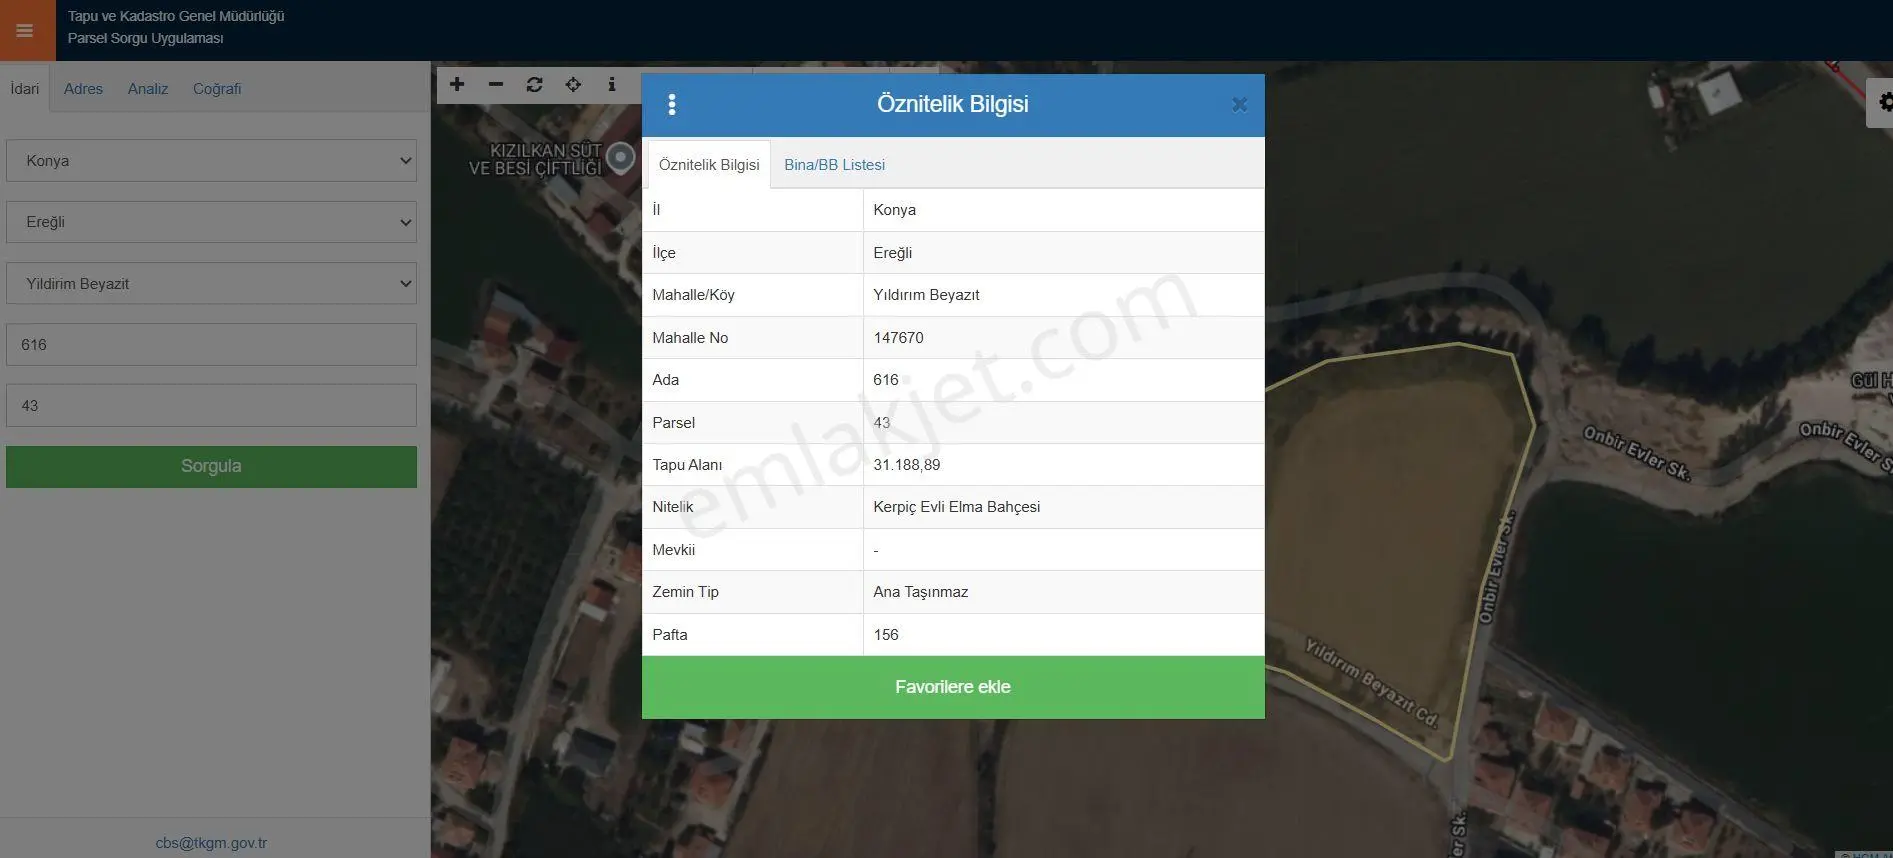
Task: Click the Nitelik value Kerpiç Evli Elma Bahçesi
Action: click(956, 507)
